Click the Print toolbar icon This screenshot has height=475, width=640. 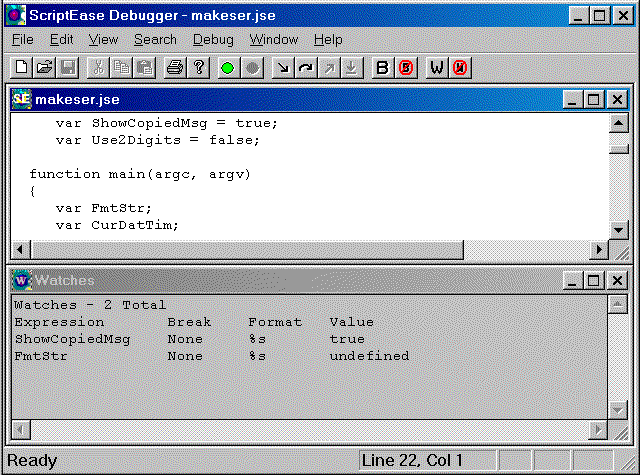pos(175,67)
